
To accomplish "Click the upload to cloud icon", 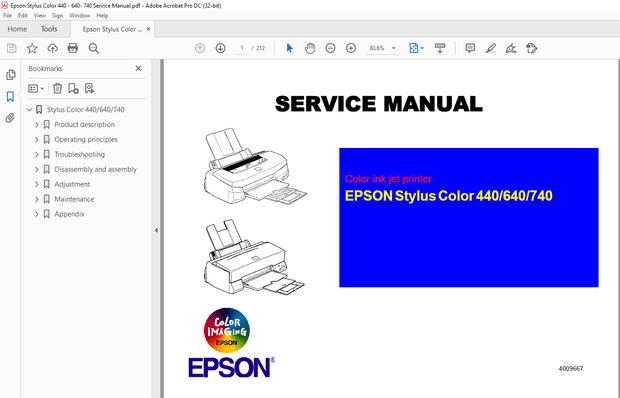I will (x=52, y=48).
